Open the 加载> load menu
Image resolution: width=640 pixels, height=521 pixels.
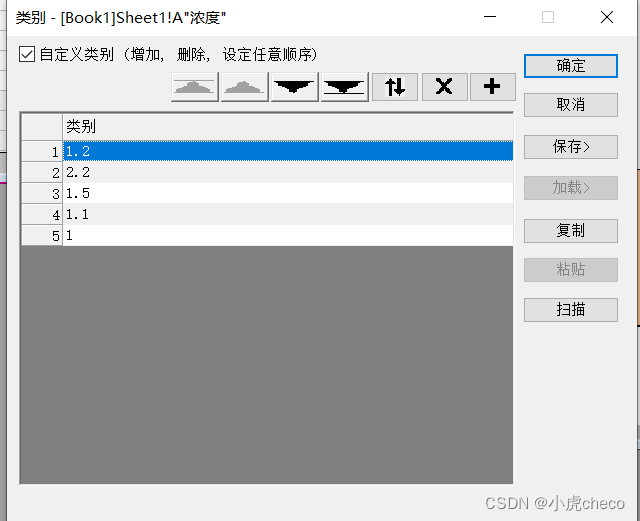(571, 188)
